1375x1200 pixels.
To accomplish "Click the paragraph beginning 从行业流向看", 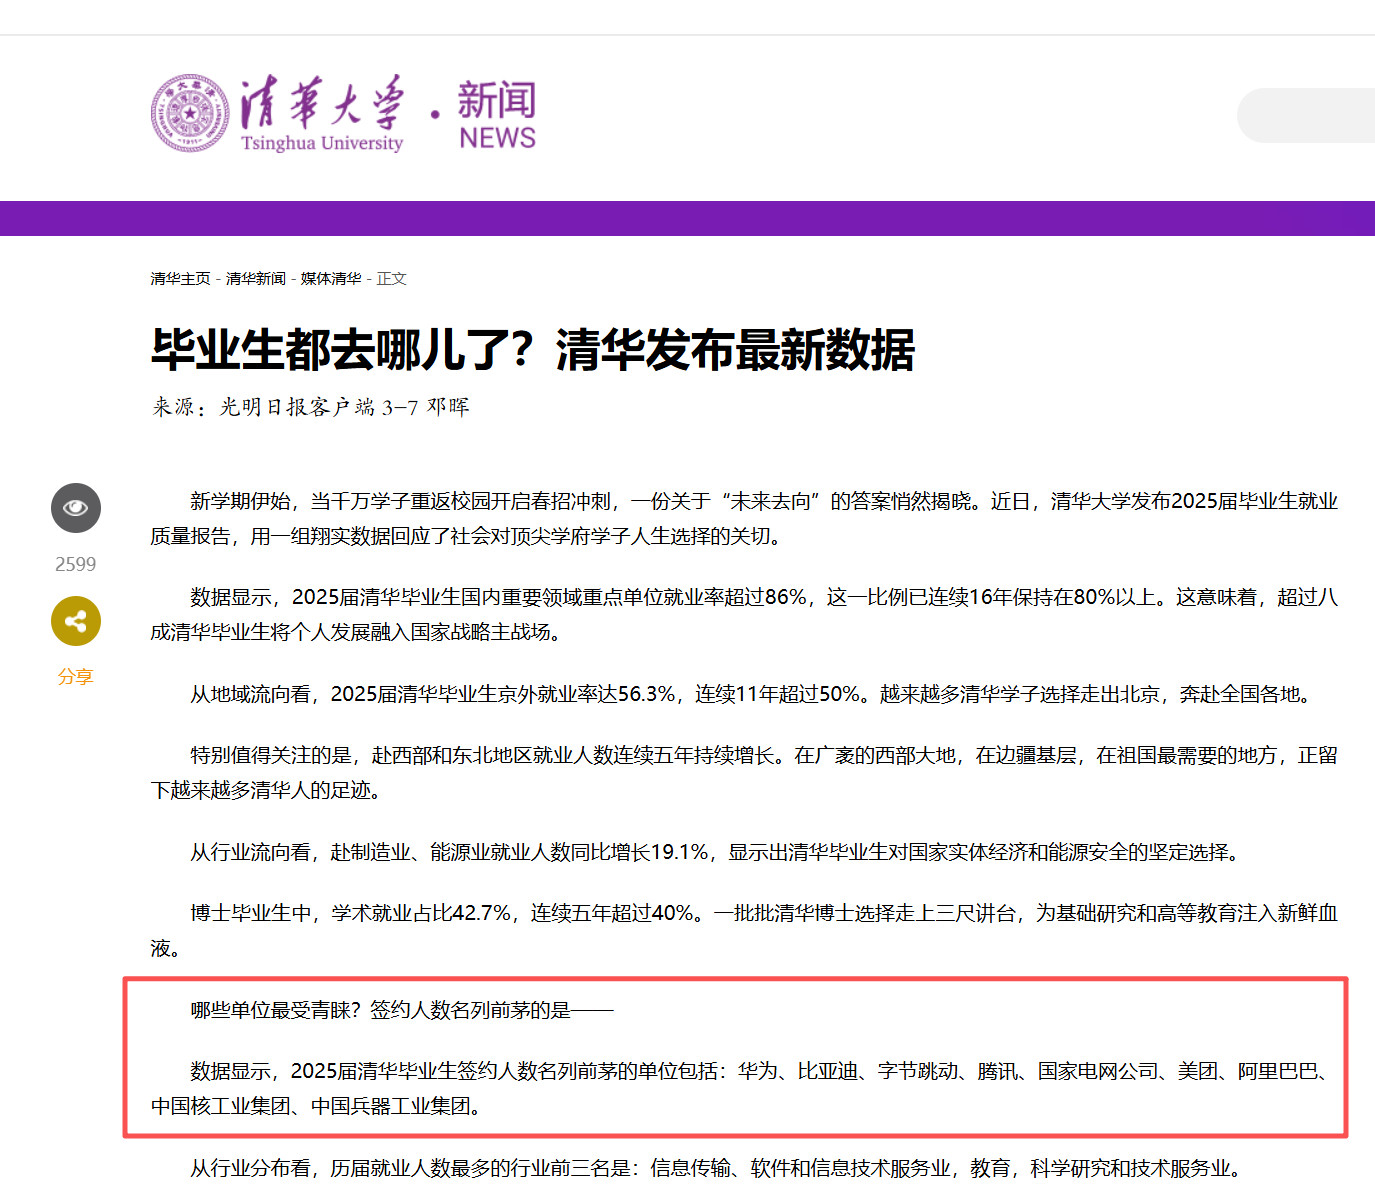I will [x=714, y=852].
